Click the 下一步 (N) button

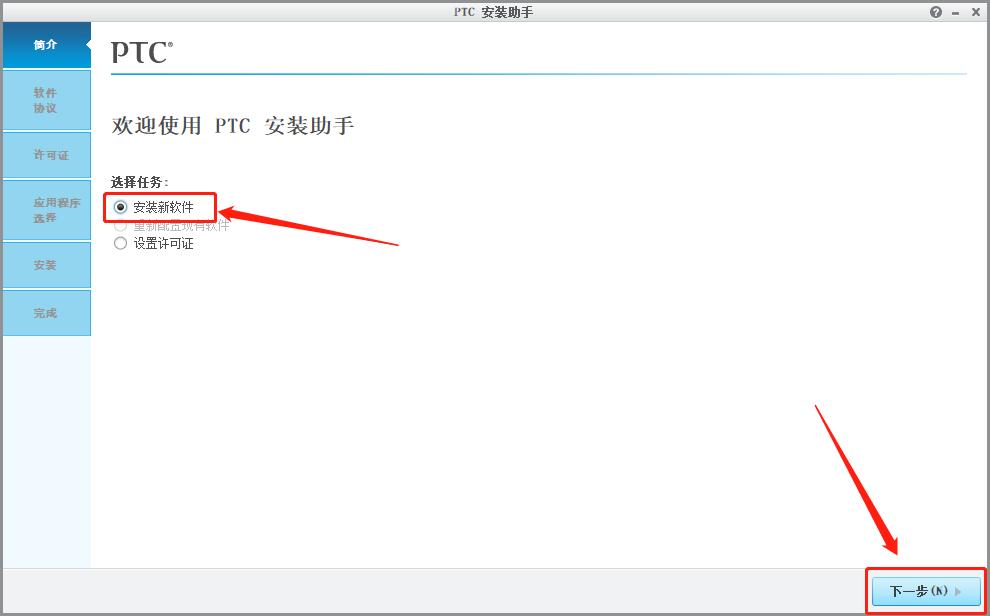[x=926, y=591]
